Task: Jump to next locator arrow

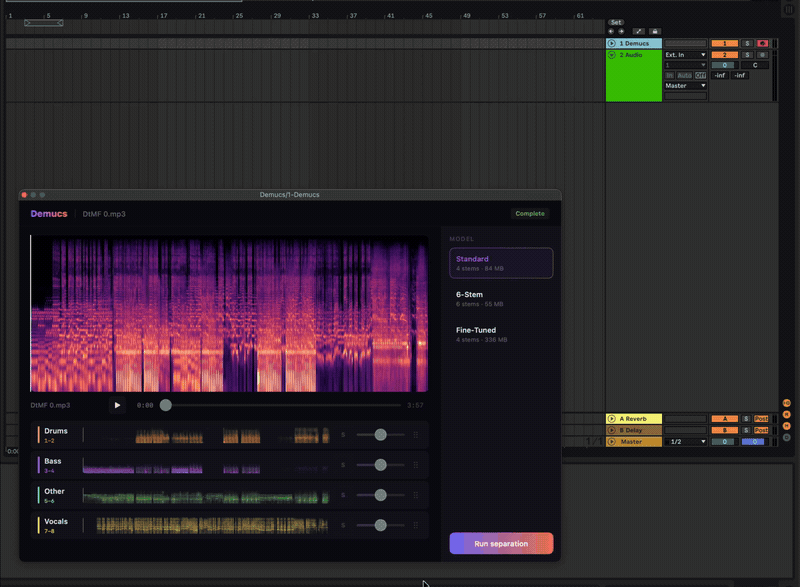Action: (x=621, y=32)
